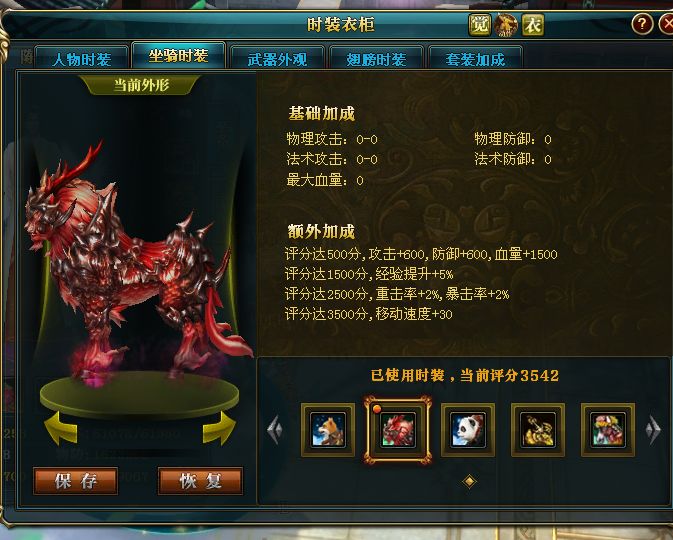View the 套装加成 tab
The height and width of the screenshot is (540, 673).
(x=475, y=59)
